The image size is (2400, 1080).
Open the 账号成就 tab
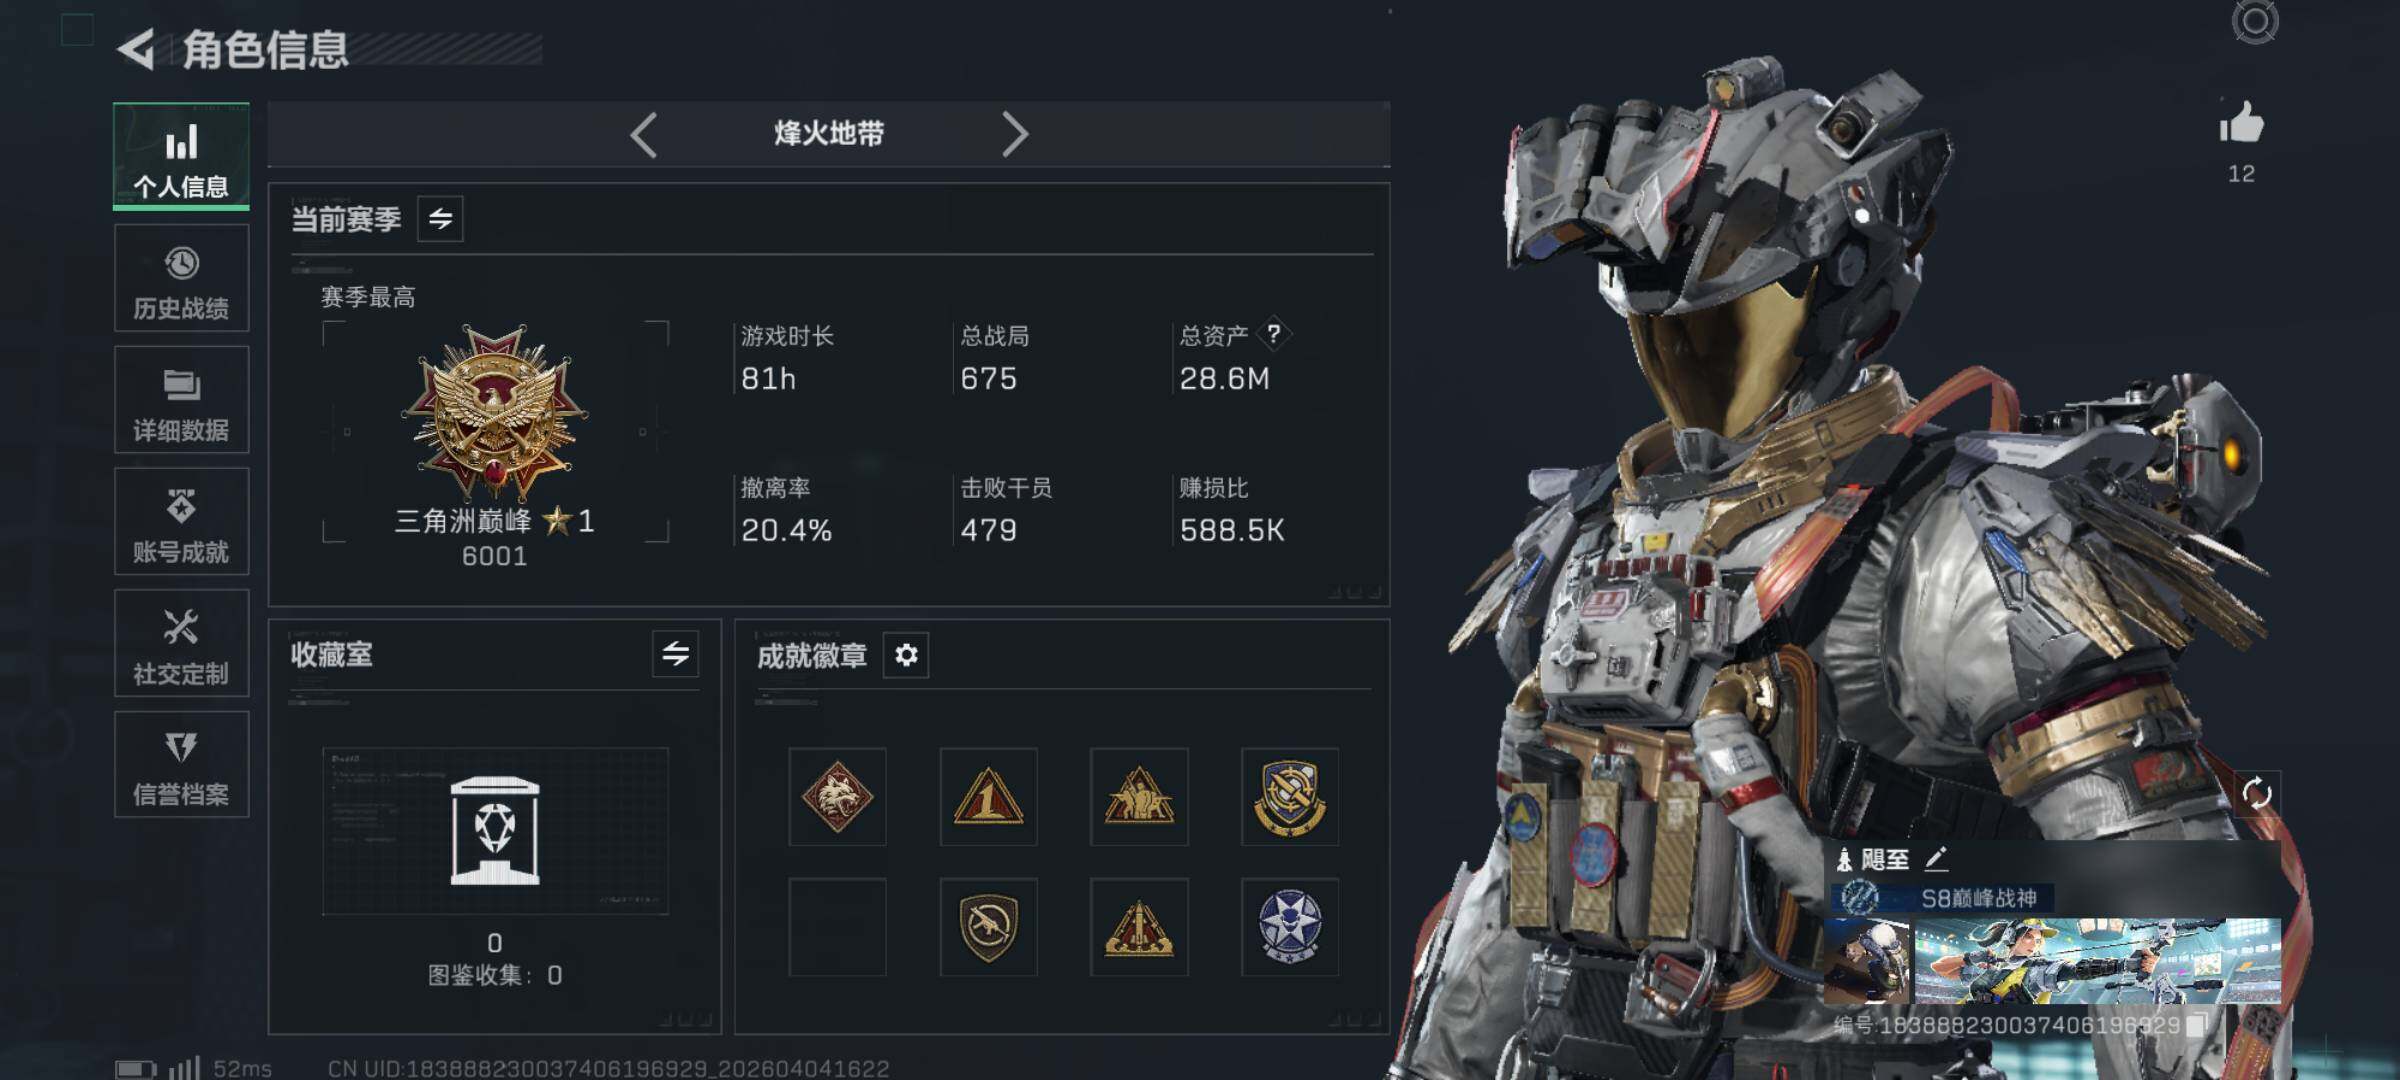181,522
